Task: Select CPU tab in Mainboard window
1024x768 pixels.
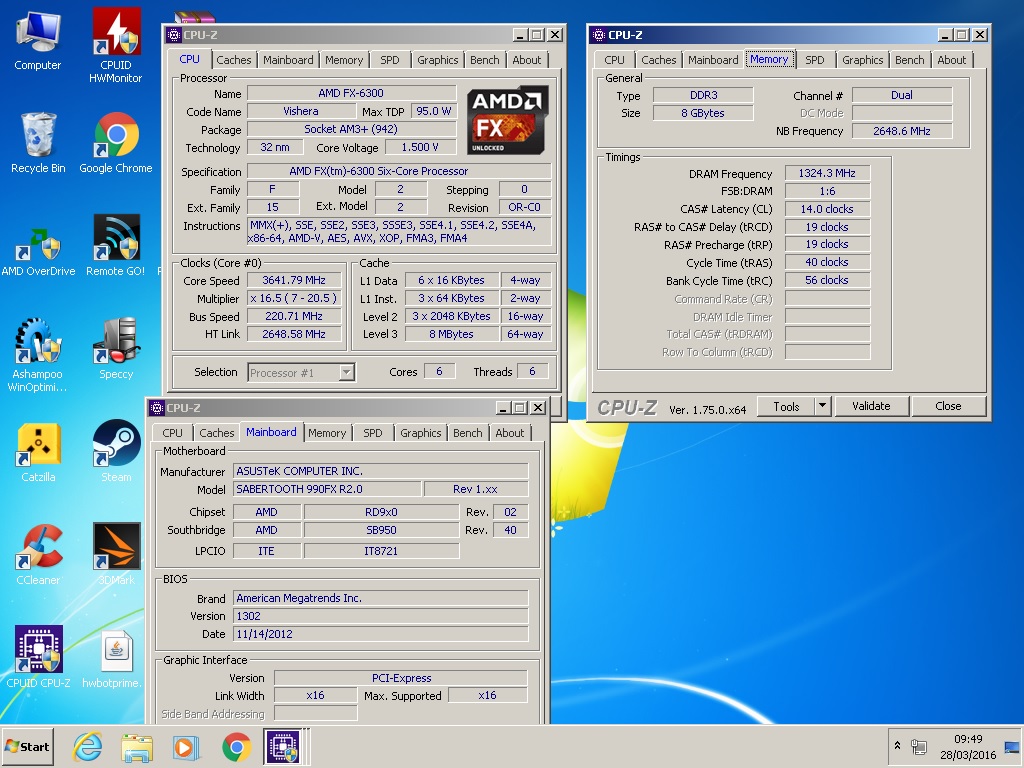Action: 172,432
